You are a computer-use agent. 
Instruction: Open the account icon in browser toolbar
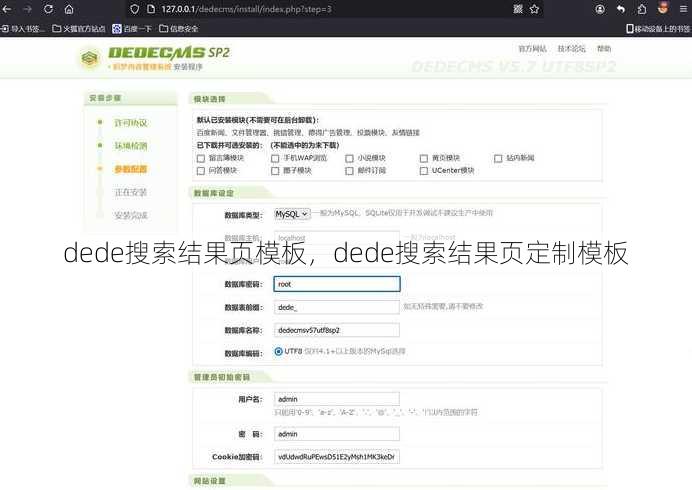point(600,9)
